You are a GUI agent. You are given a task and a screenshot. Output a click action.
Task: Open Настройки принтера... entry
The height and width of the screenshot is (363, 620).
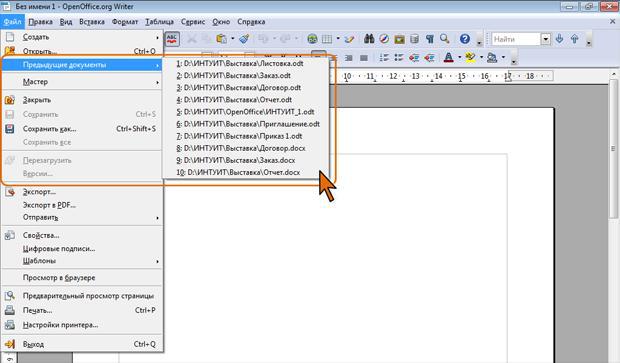click(x=82, y=325)
